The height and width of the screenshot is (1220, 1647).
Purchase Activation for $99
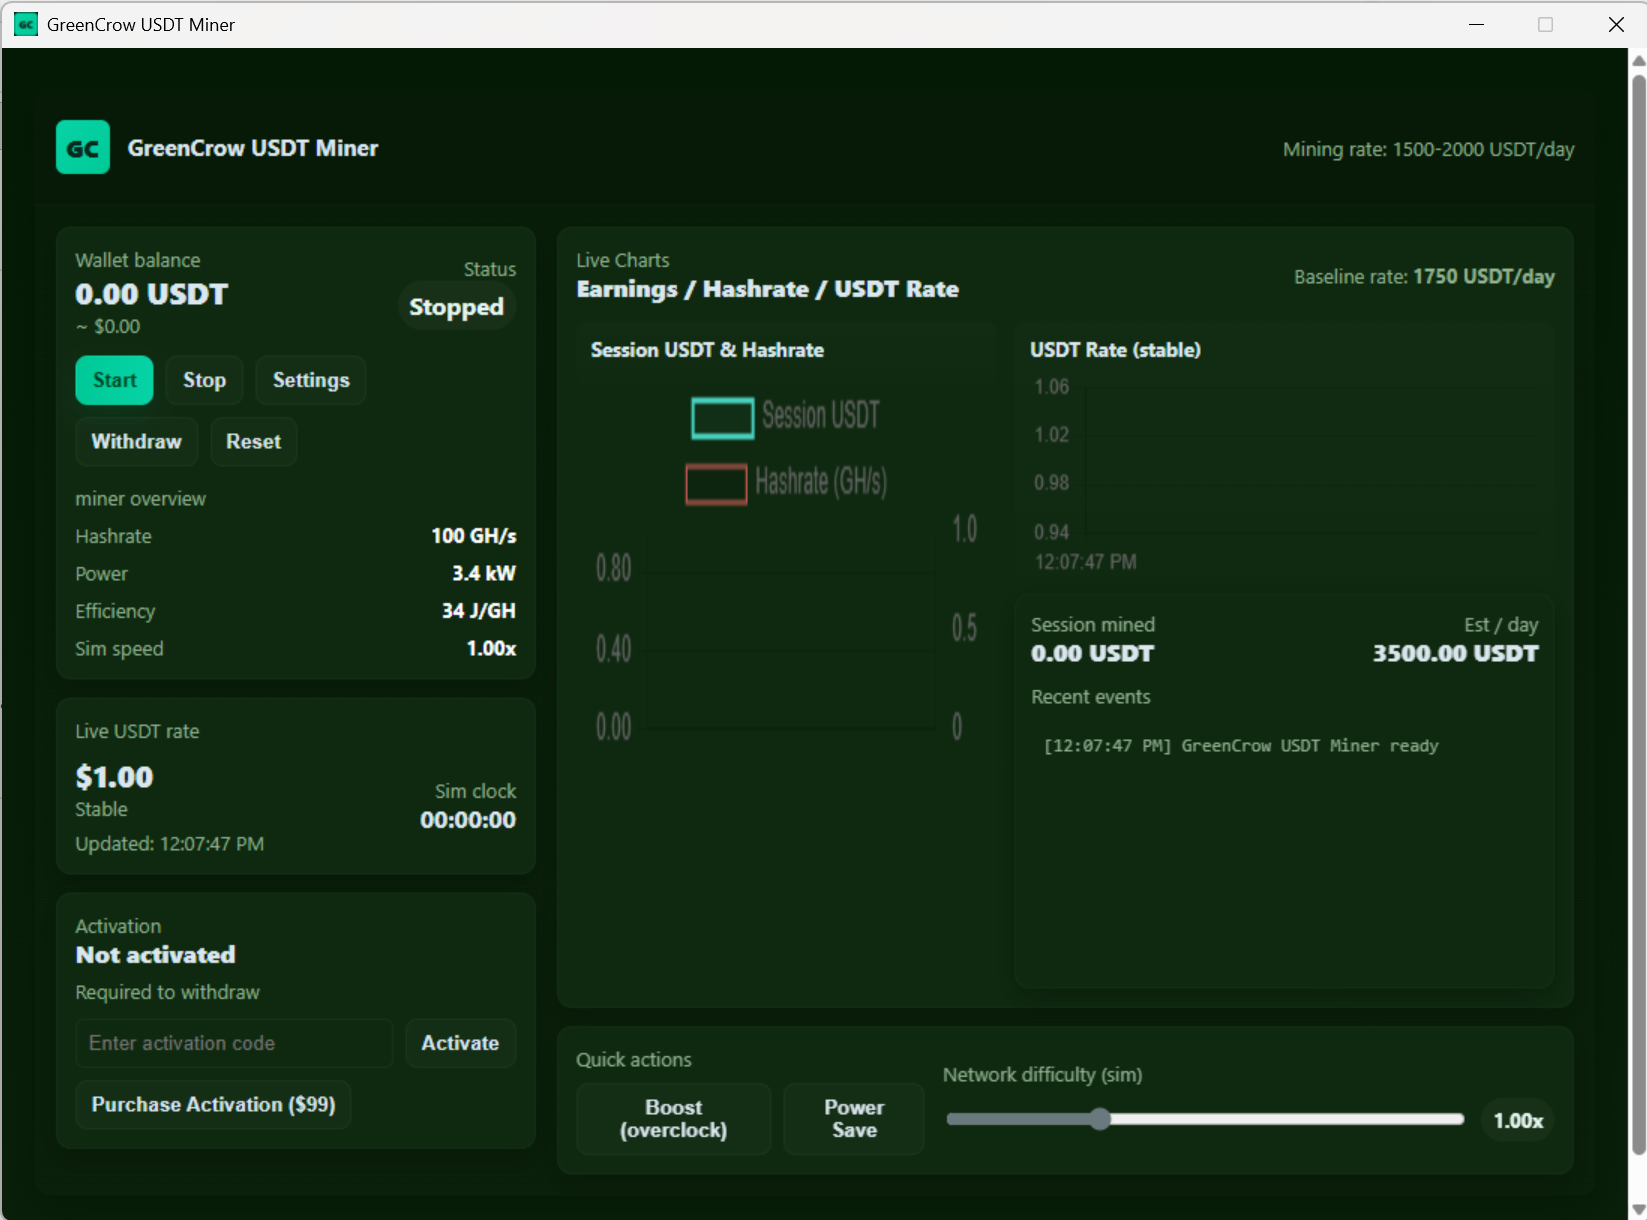[213, 1104]
